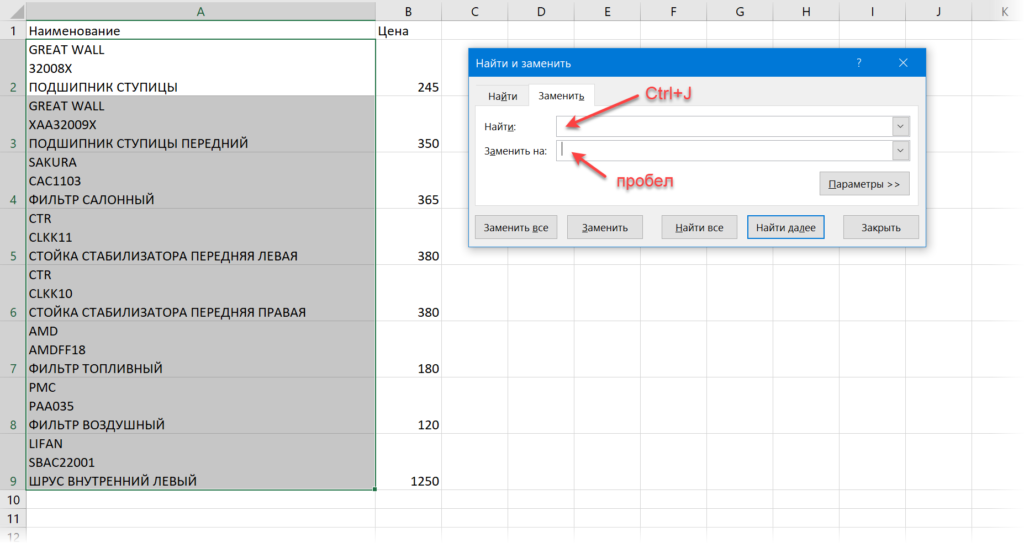
Task: Select cell with СТОЙКА СТАБИЛИЗАТОРА ПЕРЕДНЯЯ ЛЕВАЯ
Action: [200, 237]
